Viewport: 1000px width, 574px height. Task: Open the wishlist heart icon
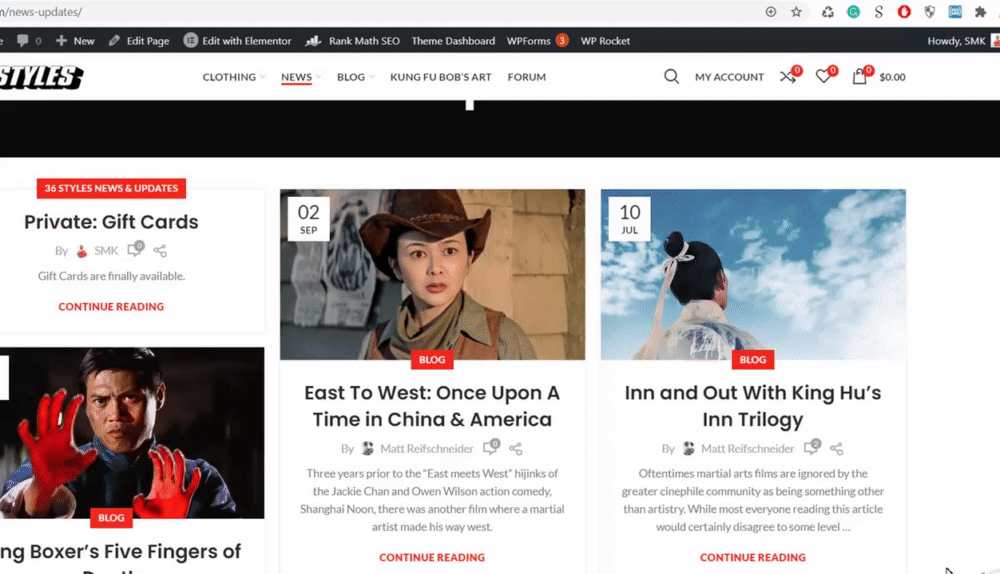coord(823,77)
